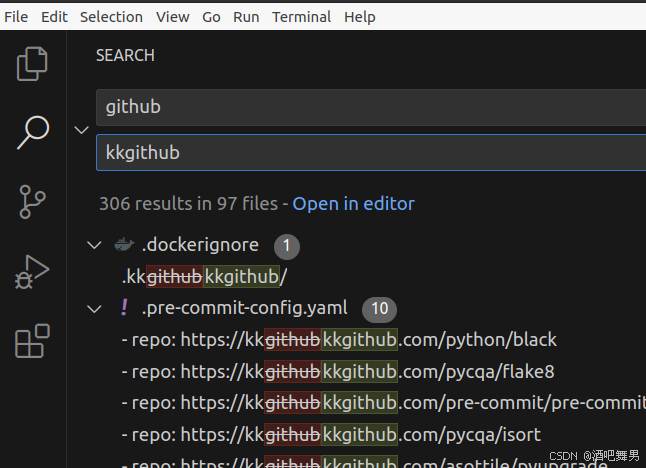Open the .kkgithub/ match in .dockerignore
Screen dimensions: 646x468
(205, 277)
